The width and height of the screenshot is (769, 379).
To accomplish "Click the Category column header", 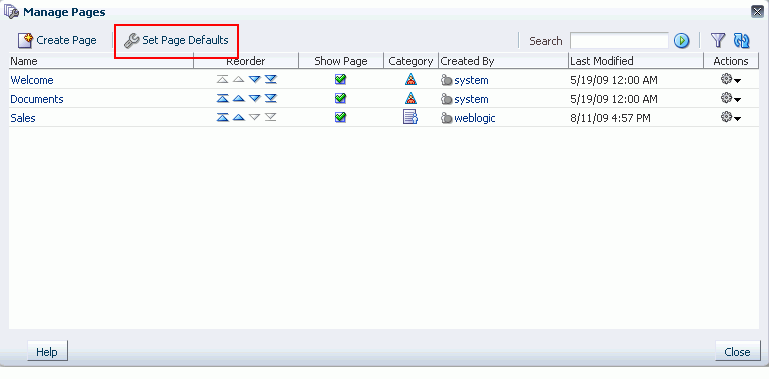I will pos(411,61).
